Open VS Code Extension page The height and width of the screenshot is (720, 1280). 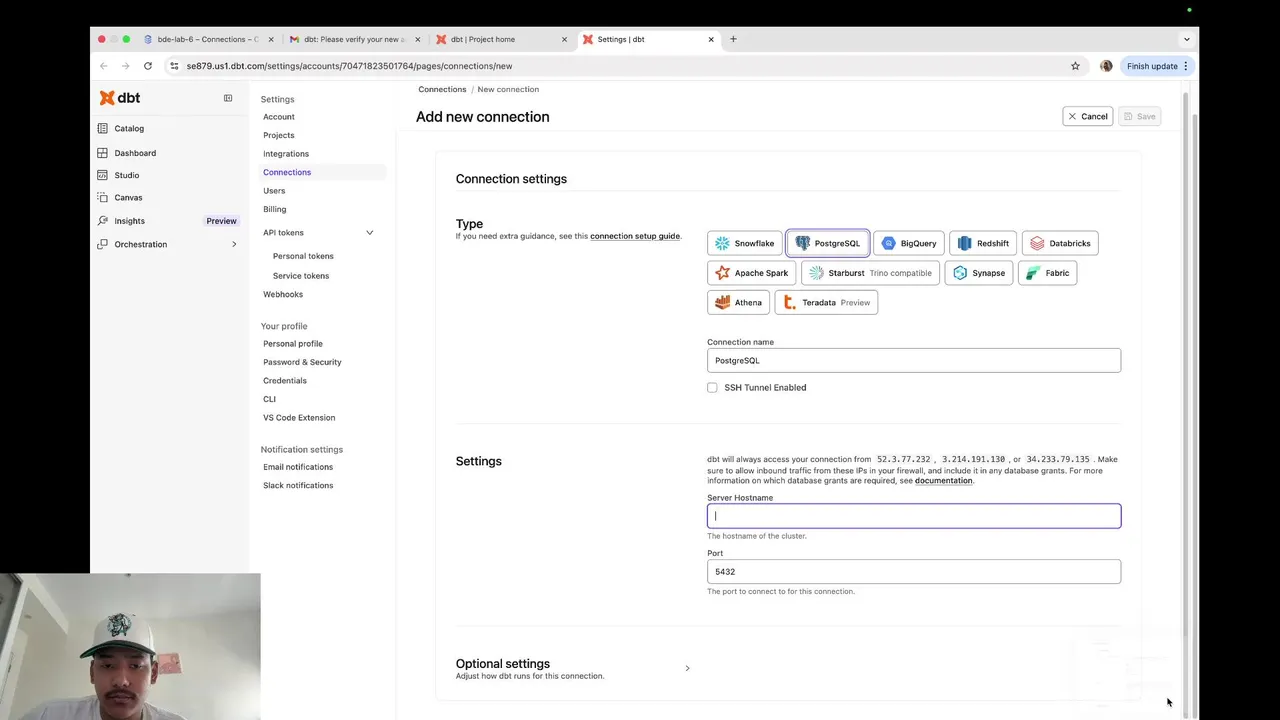pos(299,418)
